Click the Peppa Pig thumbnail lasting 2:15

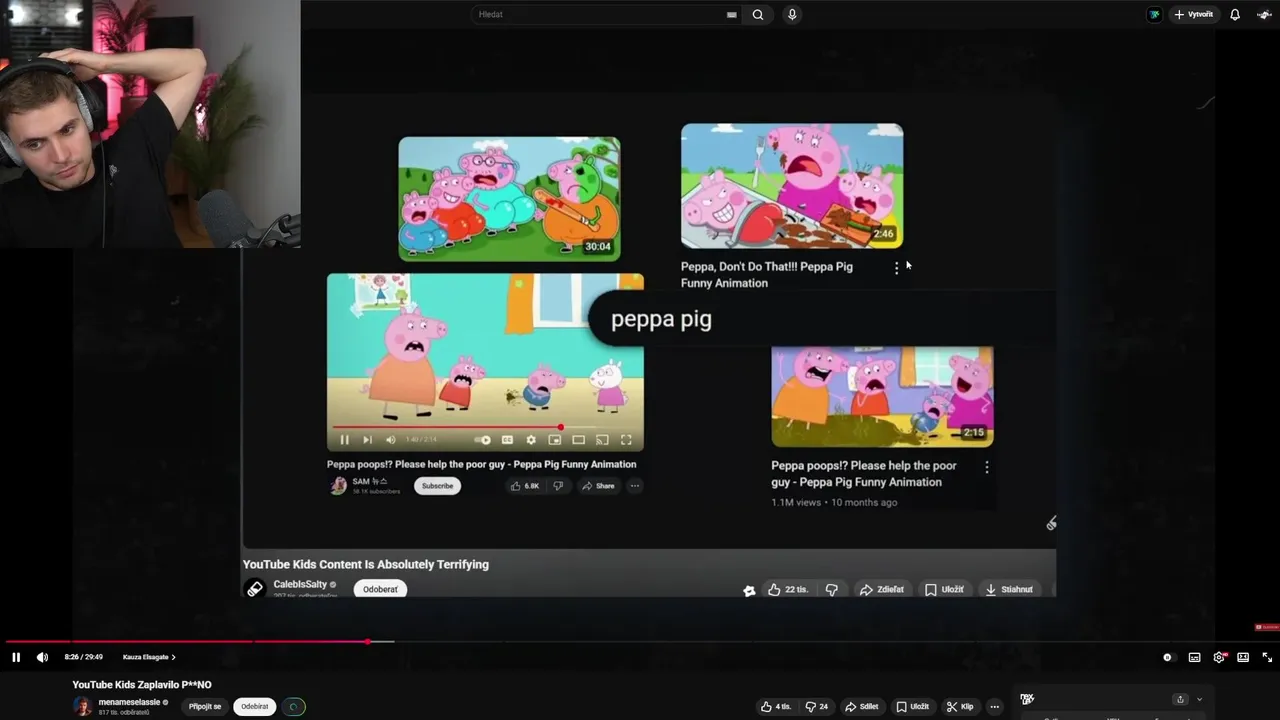[882, 396]
